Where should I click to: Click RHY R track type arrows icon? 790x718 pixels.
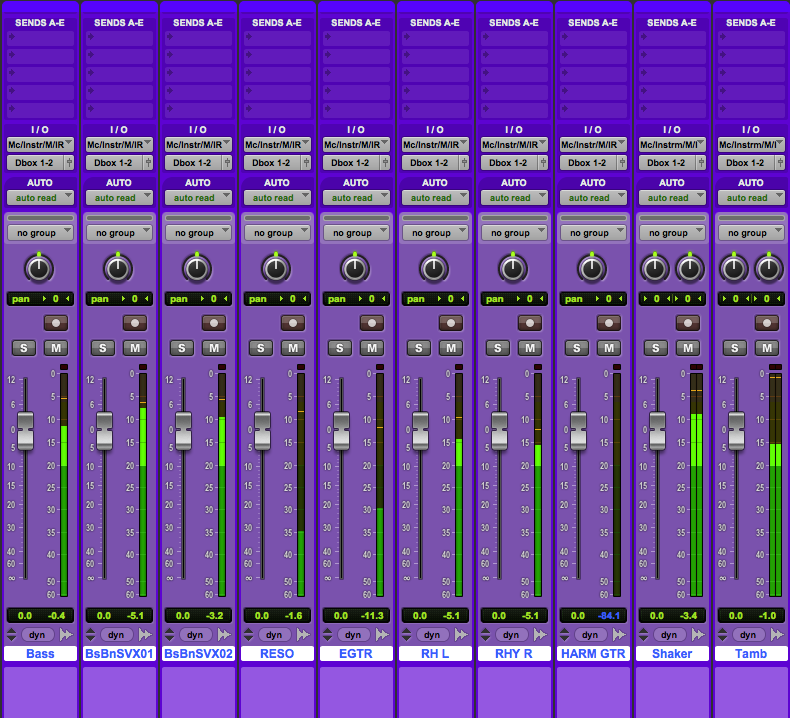pos(486,634)
